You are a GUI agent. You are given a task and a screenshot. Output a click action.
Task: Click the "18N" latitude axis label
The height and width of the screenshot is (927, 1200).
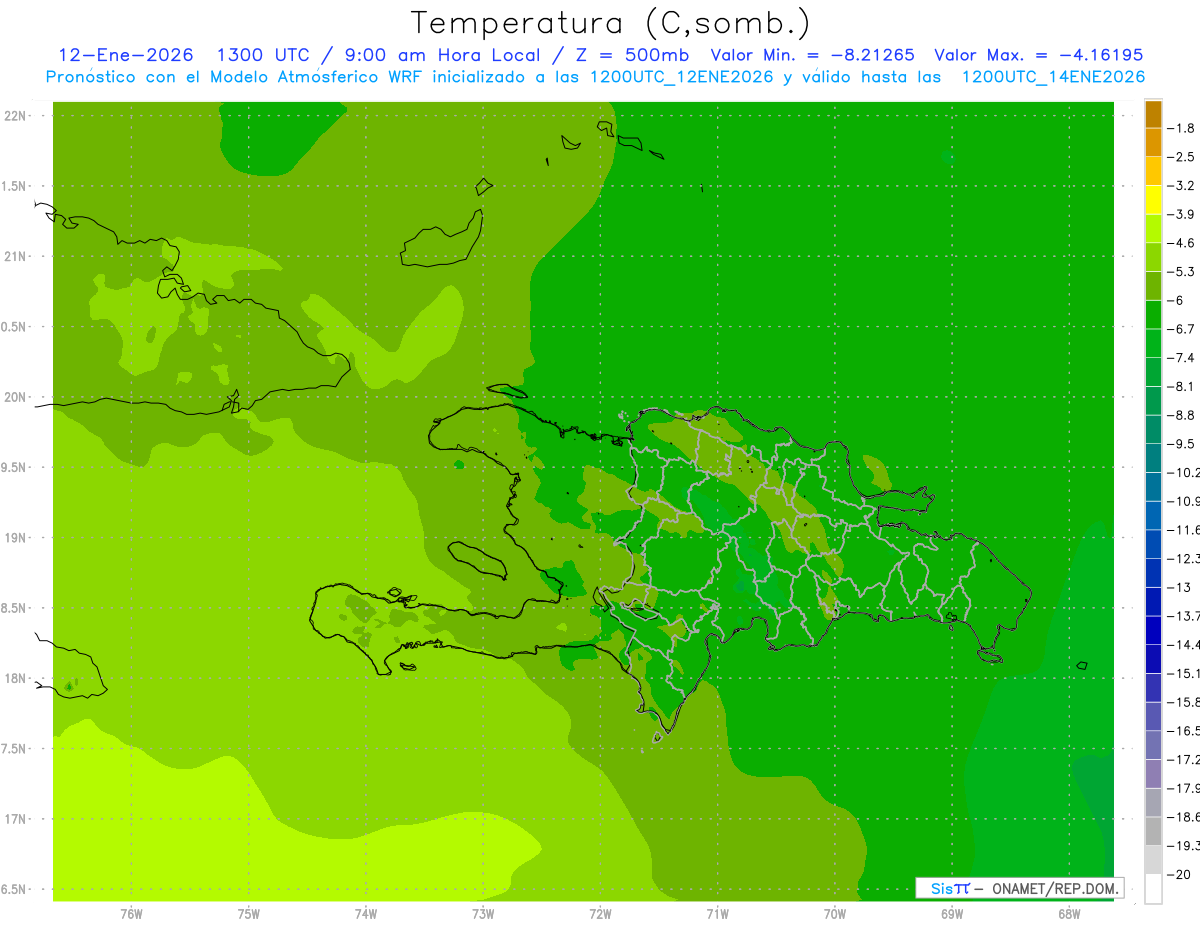click(x=16, y=679)
